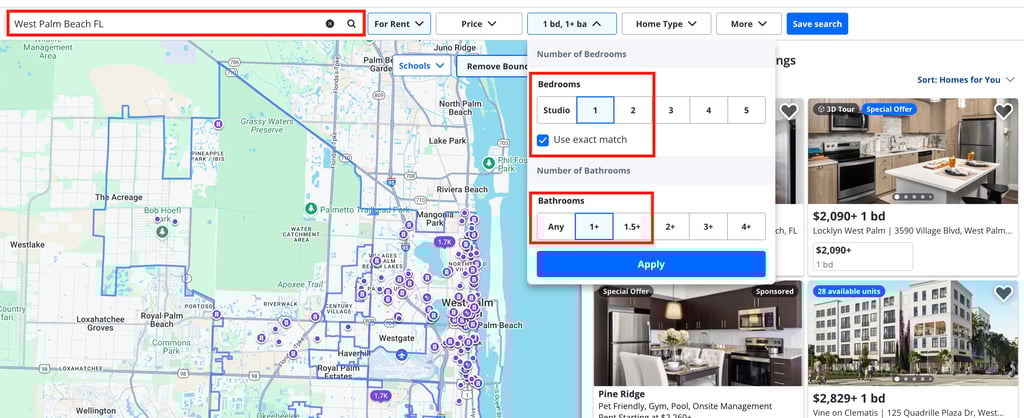Open the Vine on Clematis building photo
The width and height of the screenshot is (1024, 418).
[913, 333]
